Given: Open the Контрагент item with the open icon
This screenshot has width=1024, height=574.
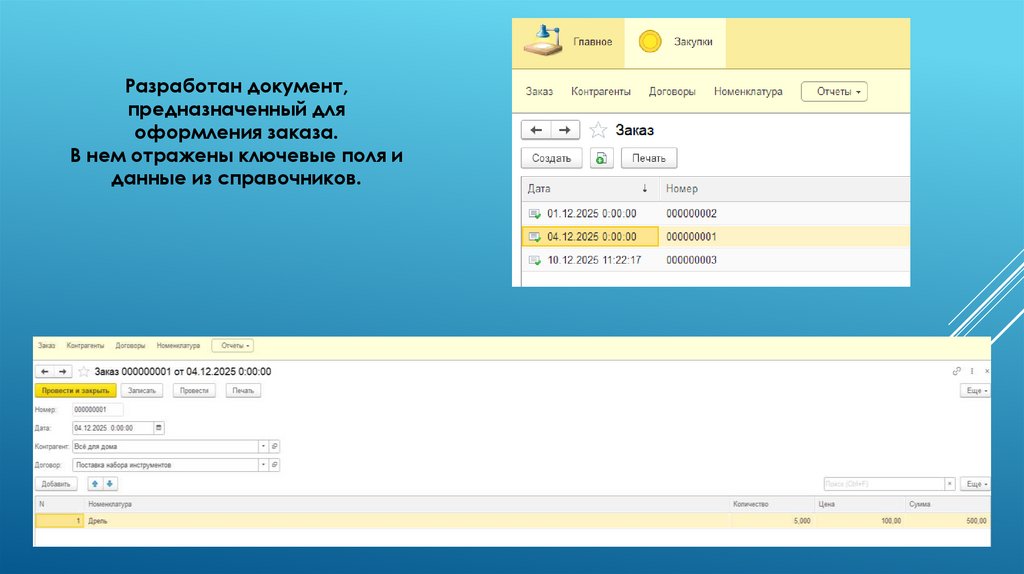Looking at the screenshot, I should 274,447.
